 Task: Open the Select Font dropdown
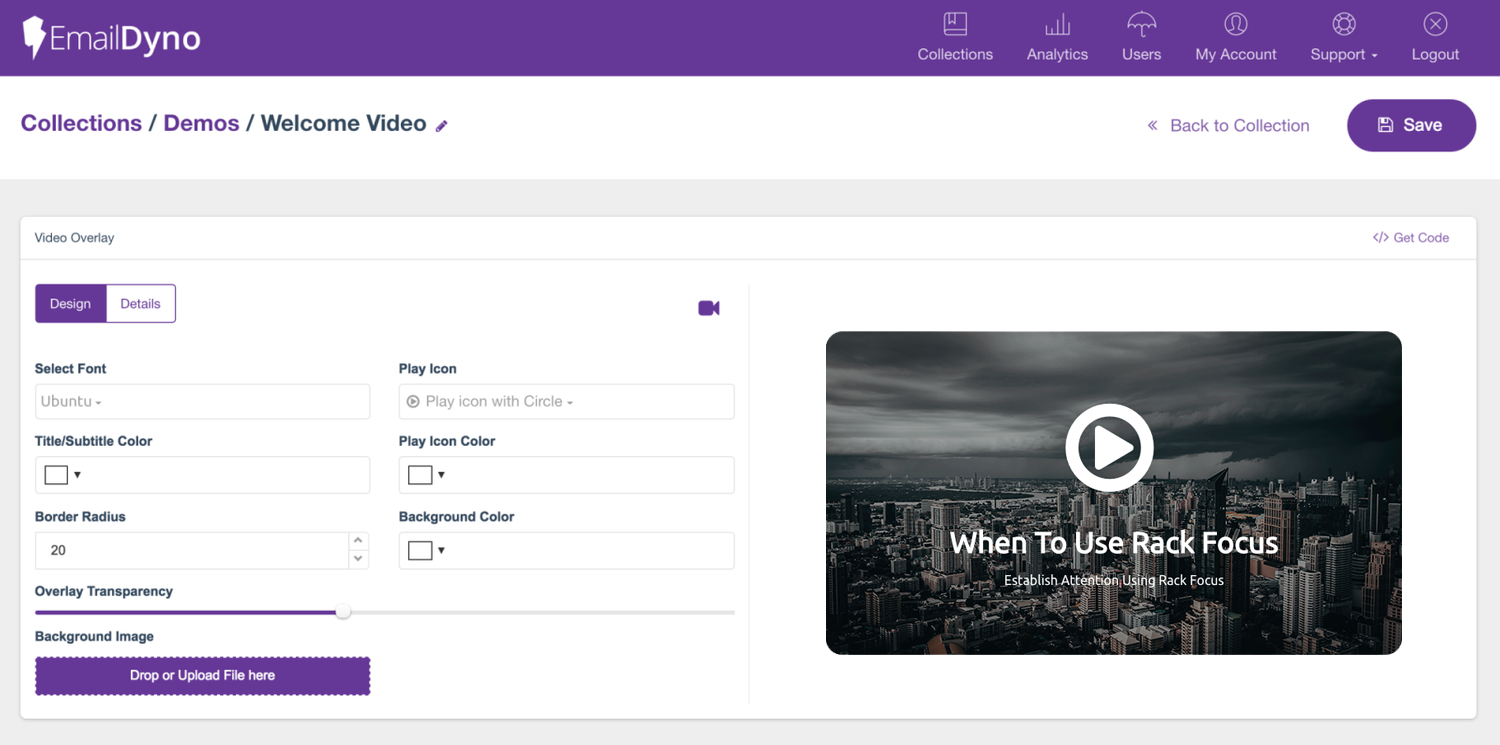pos(202,402)
